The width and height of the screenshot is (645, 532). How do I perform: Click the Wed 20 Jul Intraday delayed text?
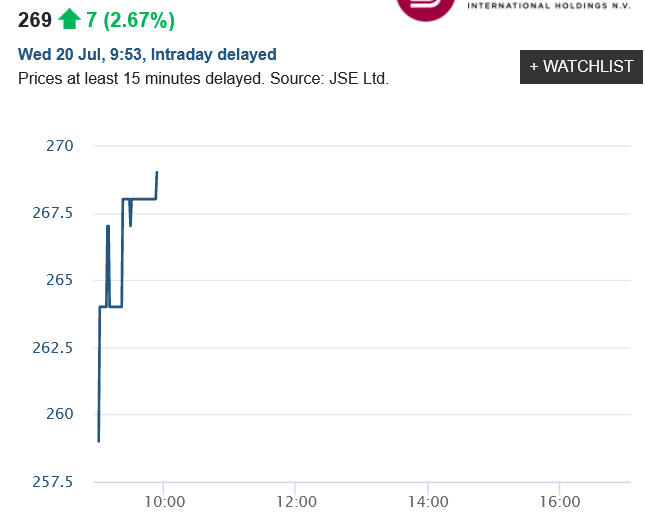tap(147, 54)
